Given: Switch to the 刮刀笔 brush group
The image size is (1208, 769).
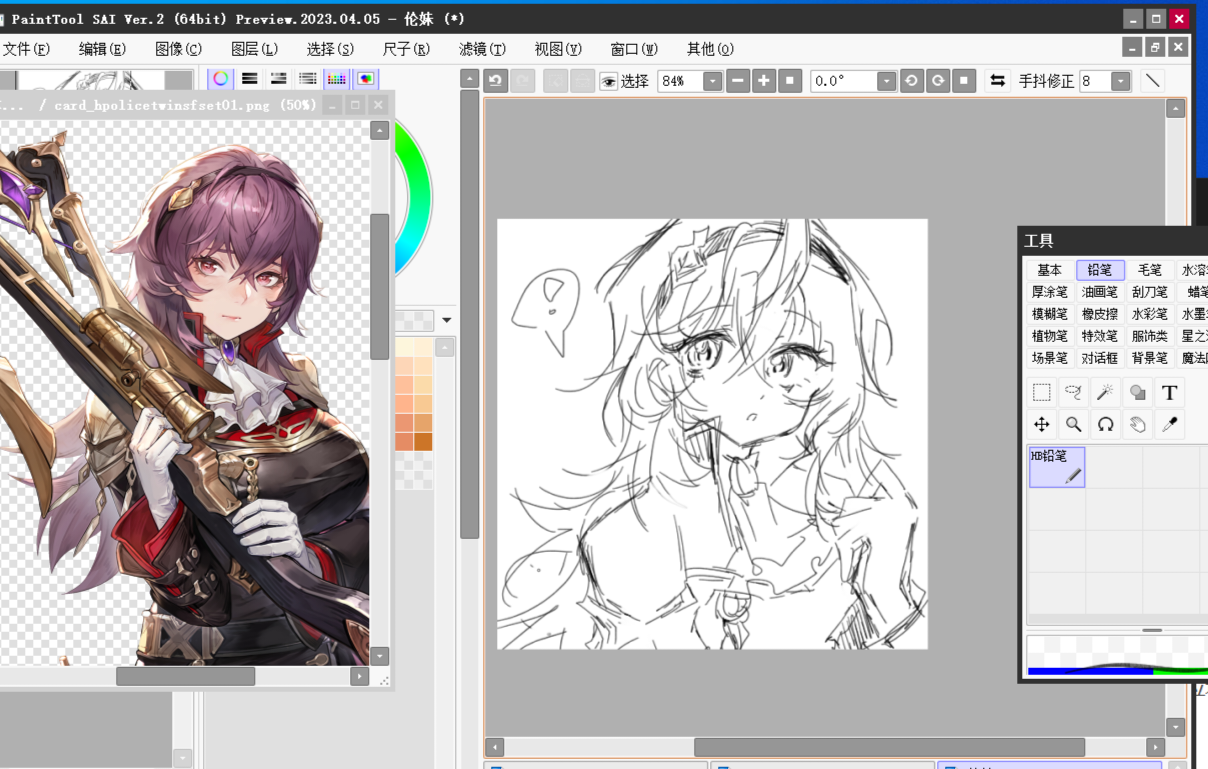Looking at the screenshot, I should [1150, 292].
